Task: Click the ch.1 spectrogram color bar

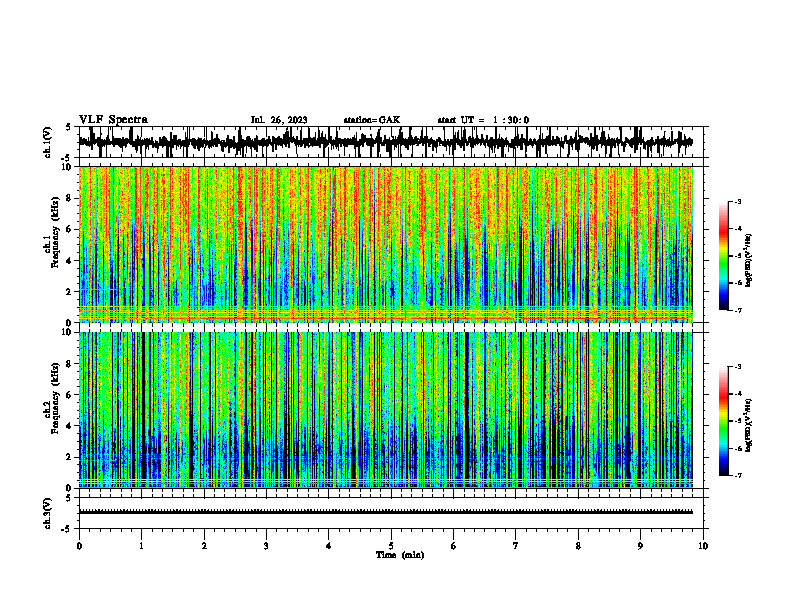Action: 724,256
